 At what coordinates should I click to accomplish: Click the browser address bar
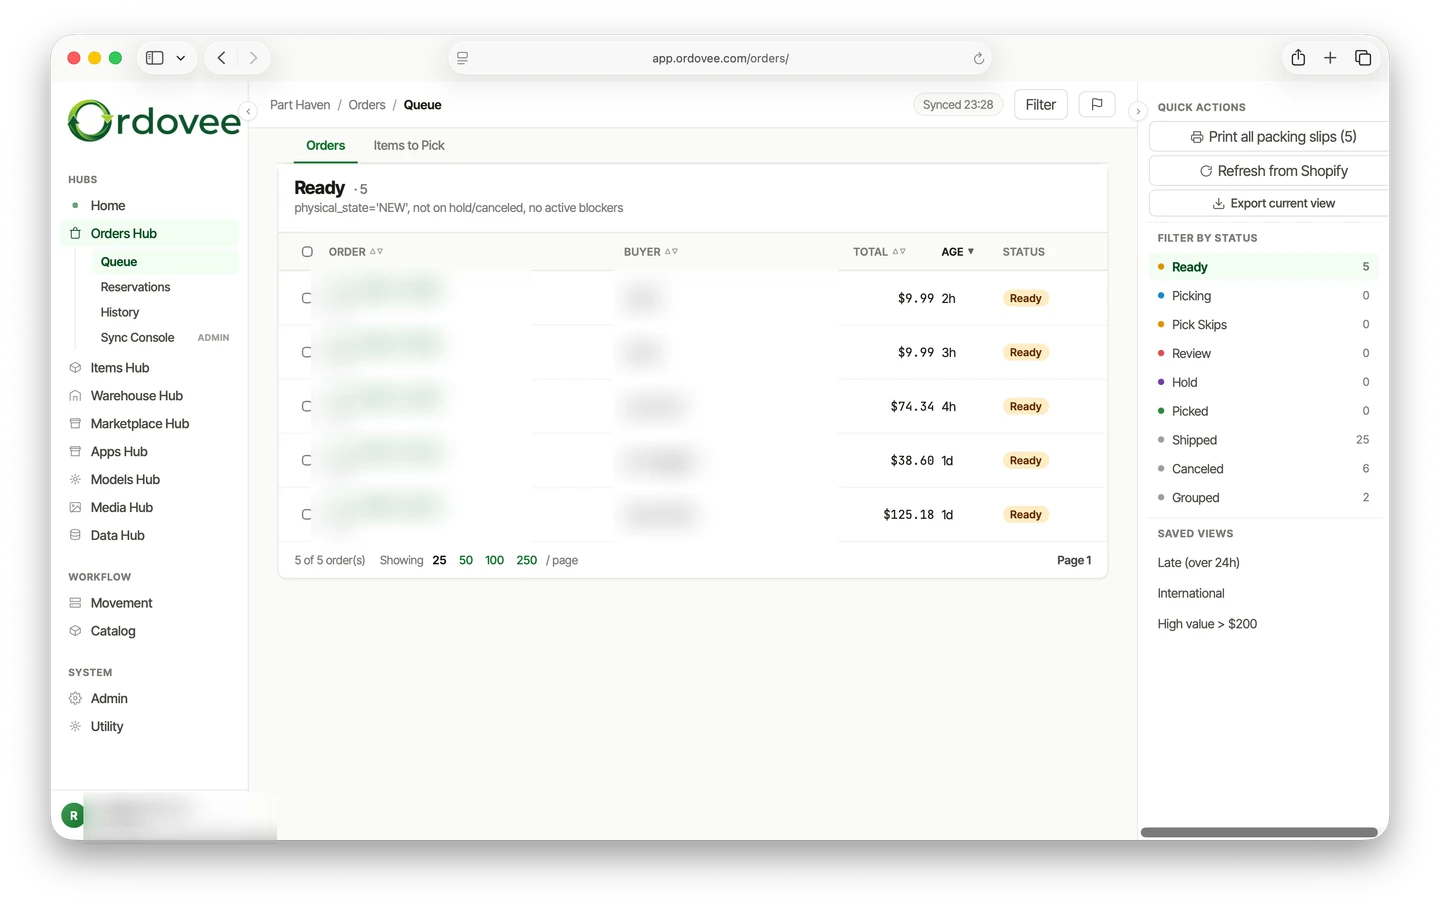pyautogui.click(x=720, y=58)
